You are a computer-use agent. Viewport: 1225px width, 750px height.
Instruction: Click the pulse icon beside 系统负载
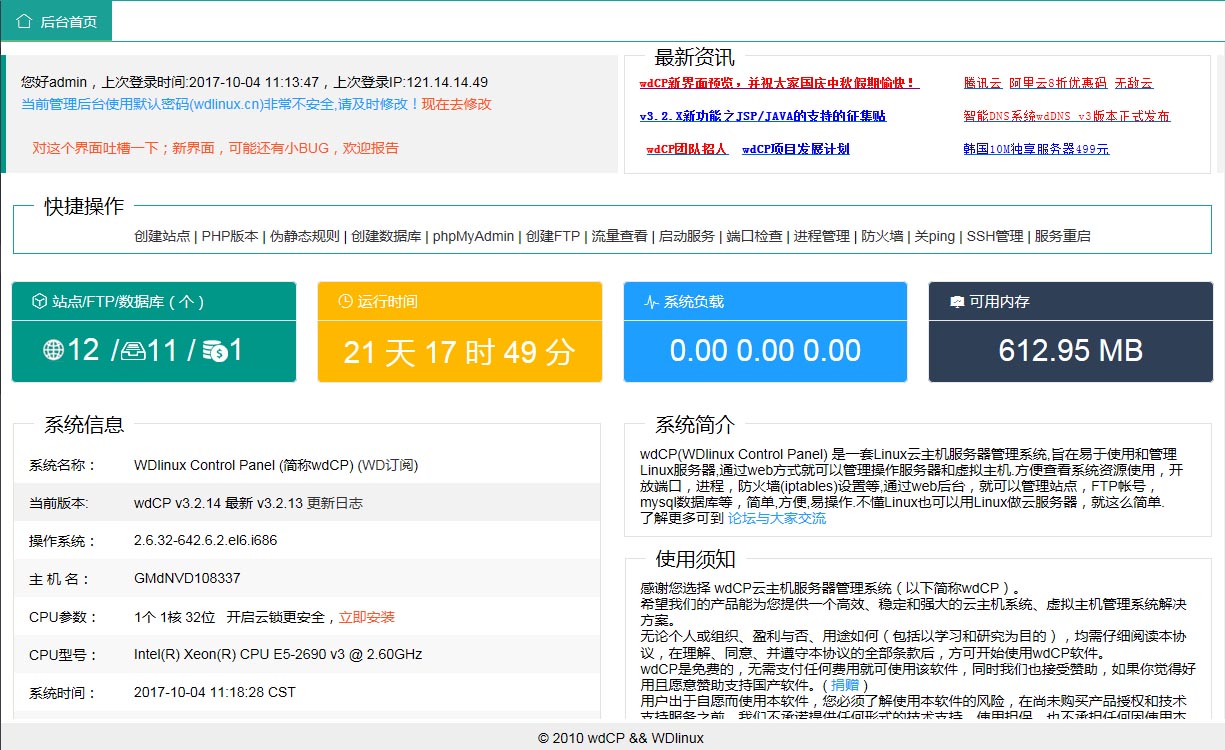click(651, 301)
